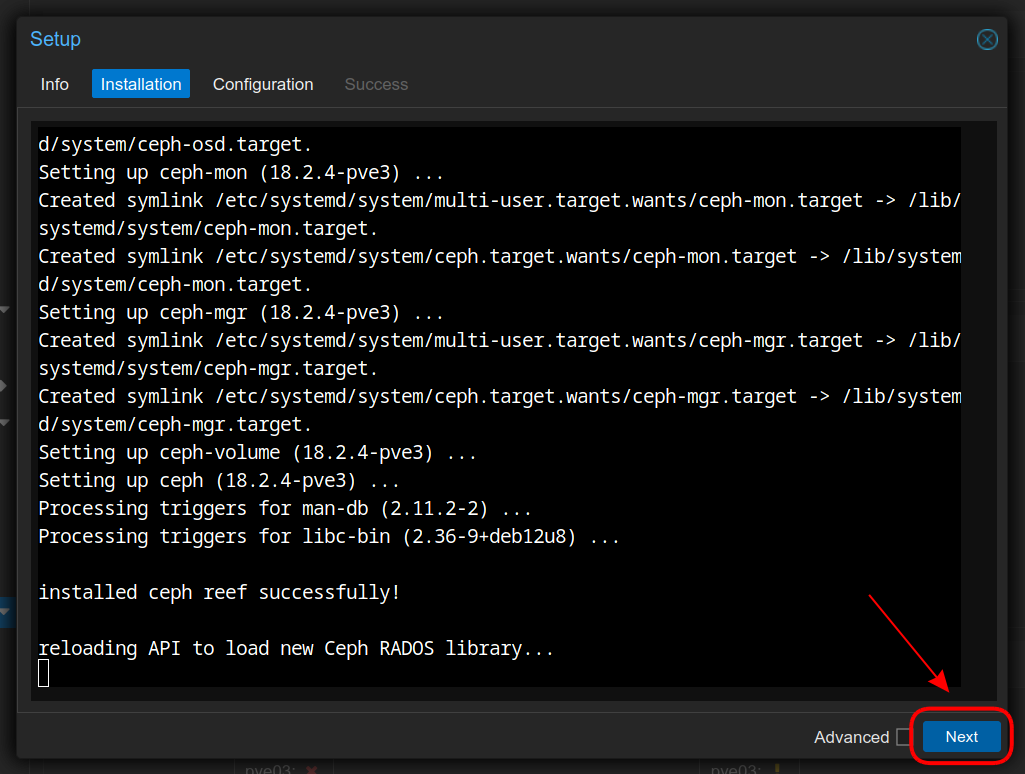Click the 'Setting up ceph-volume' output line
Image resolution: width=1025 pixels, height=774 pixels.
point(258,452)
